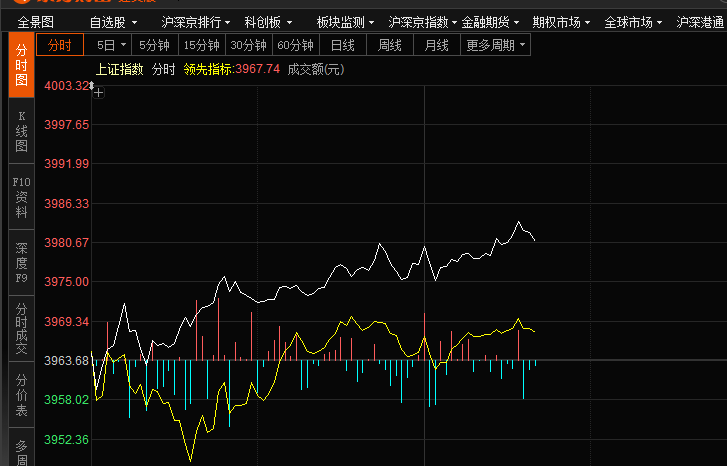Switch to 分时成交 sidebar view

21,329
